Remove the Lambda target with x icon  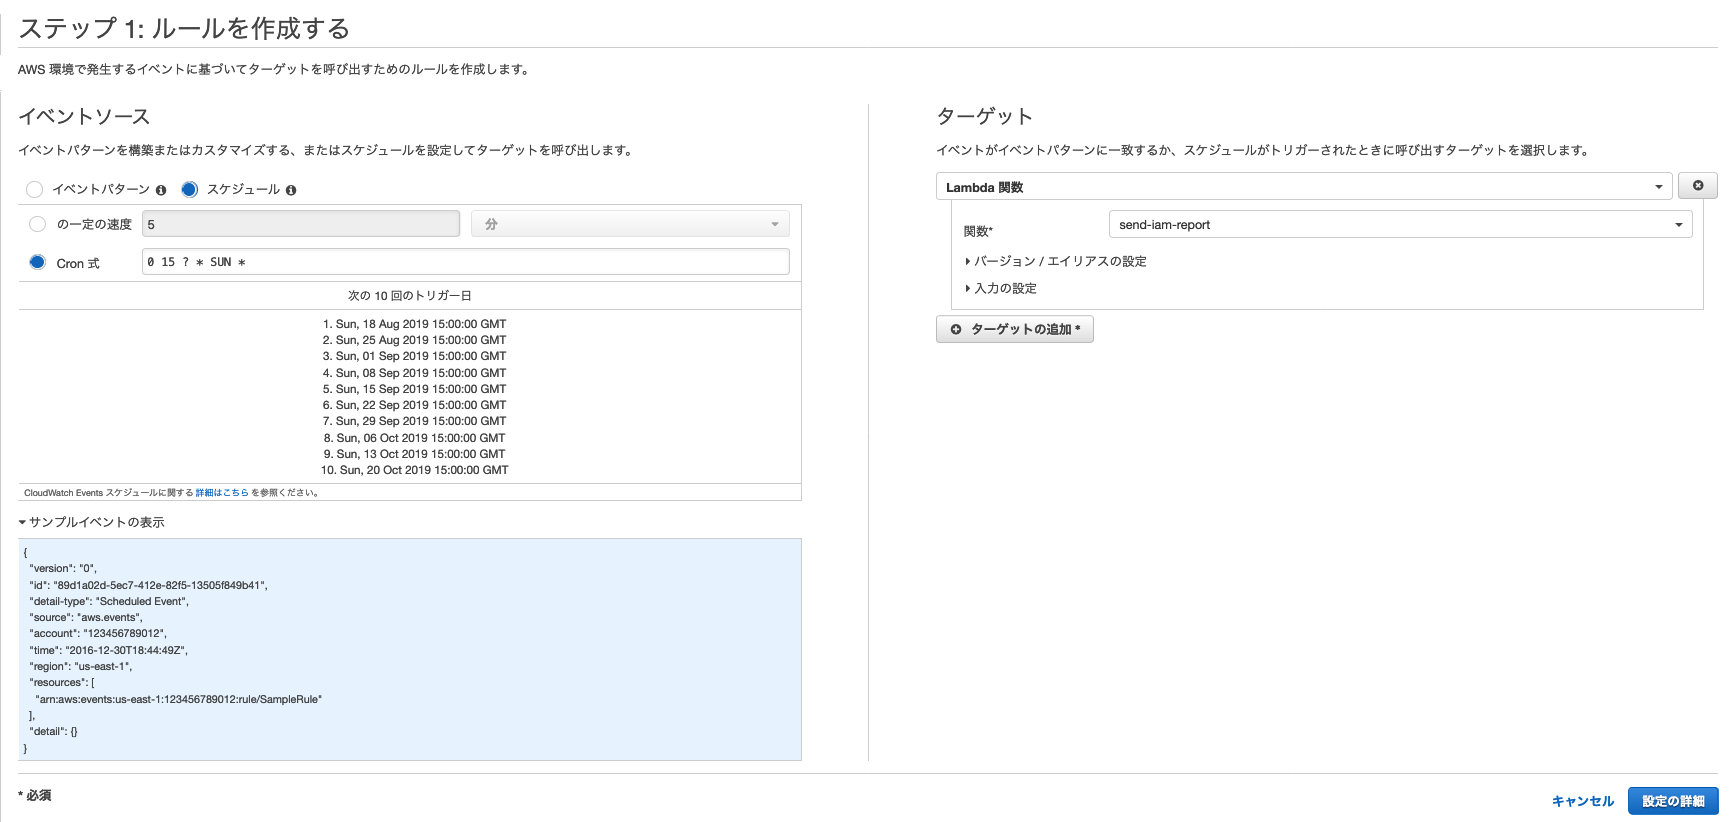click(1698, 186)
